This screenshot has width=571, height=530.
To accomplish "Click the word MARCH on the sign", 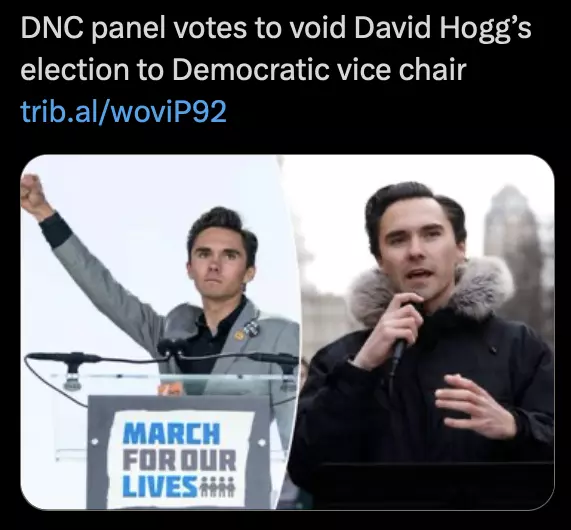I will pos(172,433).
